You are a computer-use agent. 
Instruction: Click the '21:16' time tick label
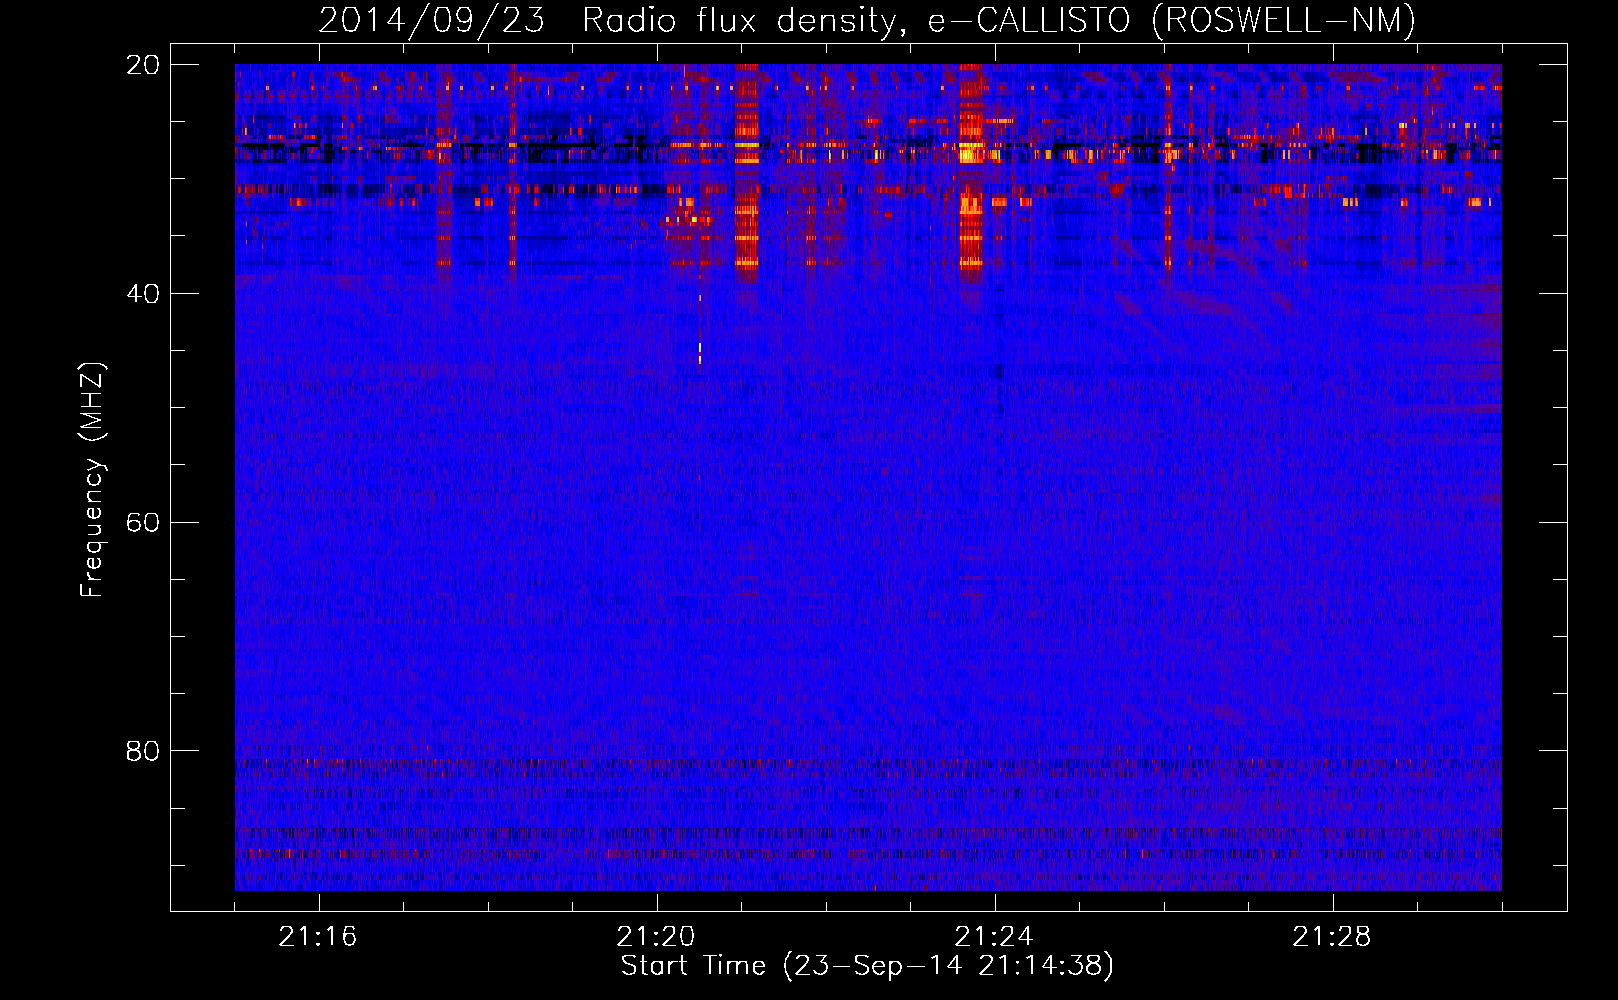[318, 937]
